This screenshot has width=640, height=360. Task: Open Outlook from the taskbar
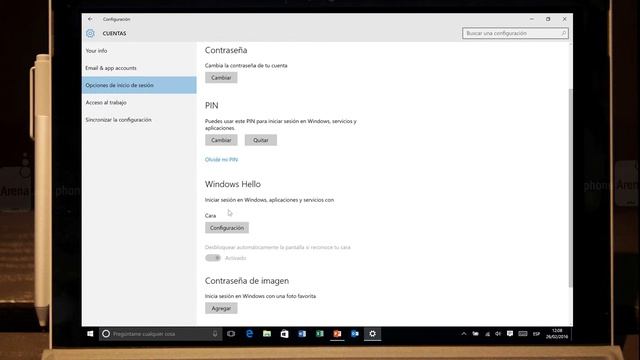[x=355, y=334]
